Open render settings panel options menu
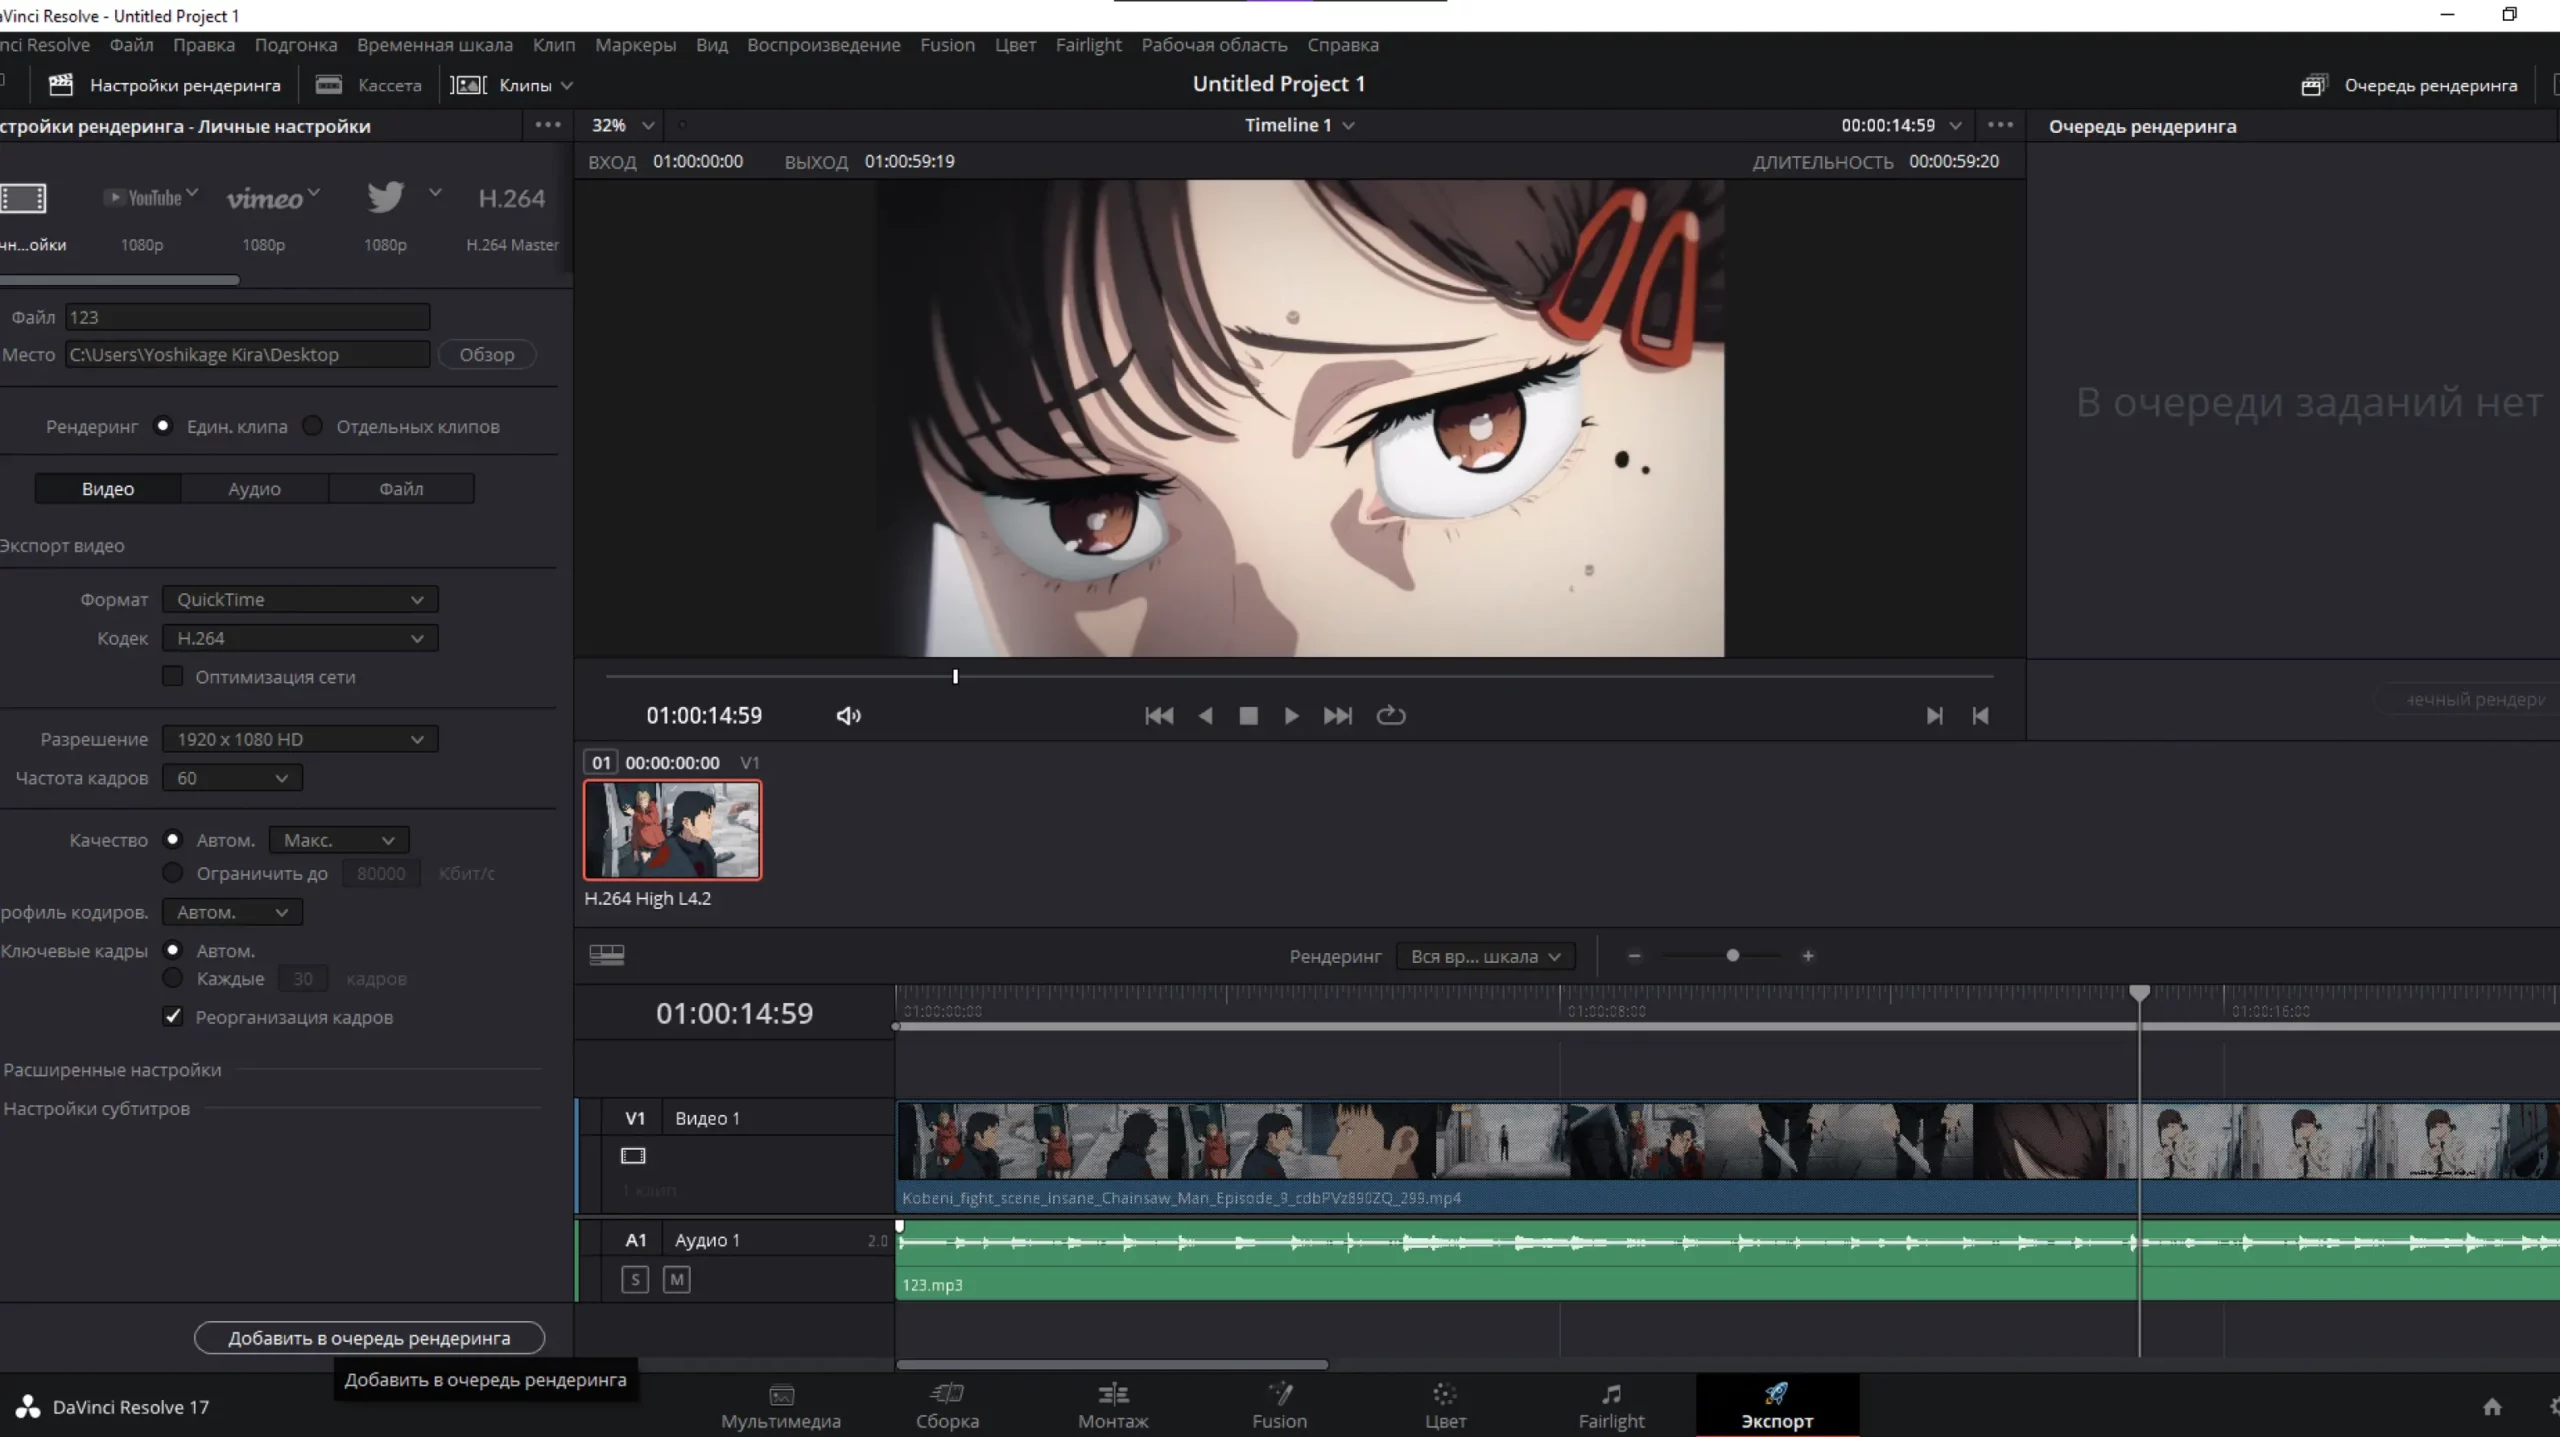The image size is (2560, 1437). tap(548, 125)
